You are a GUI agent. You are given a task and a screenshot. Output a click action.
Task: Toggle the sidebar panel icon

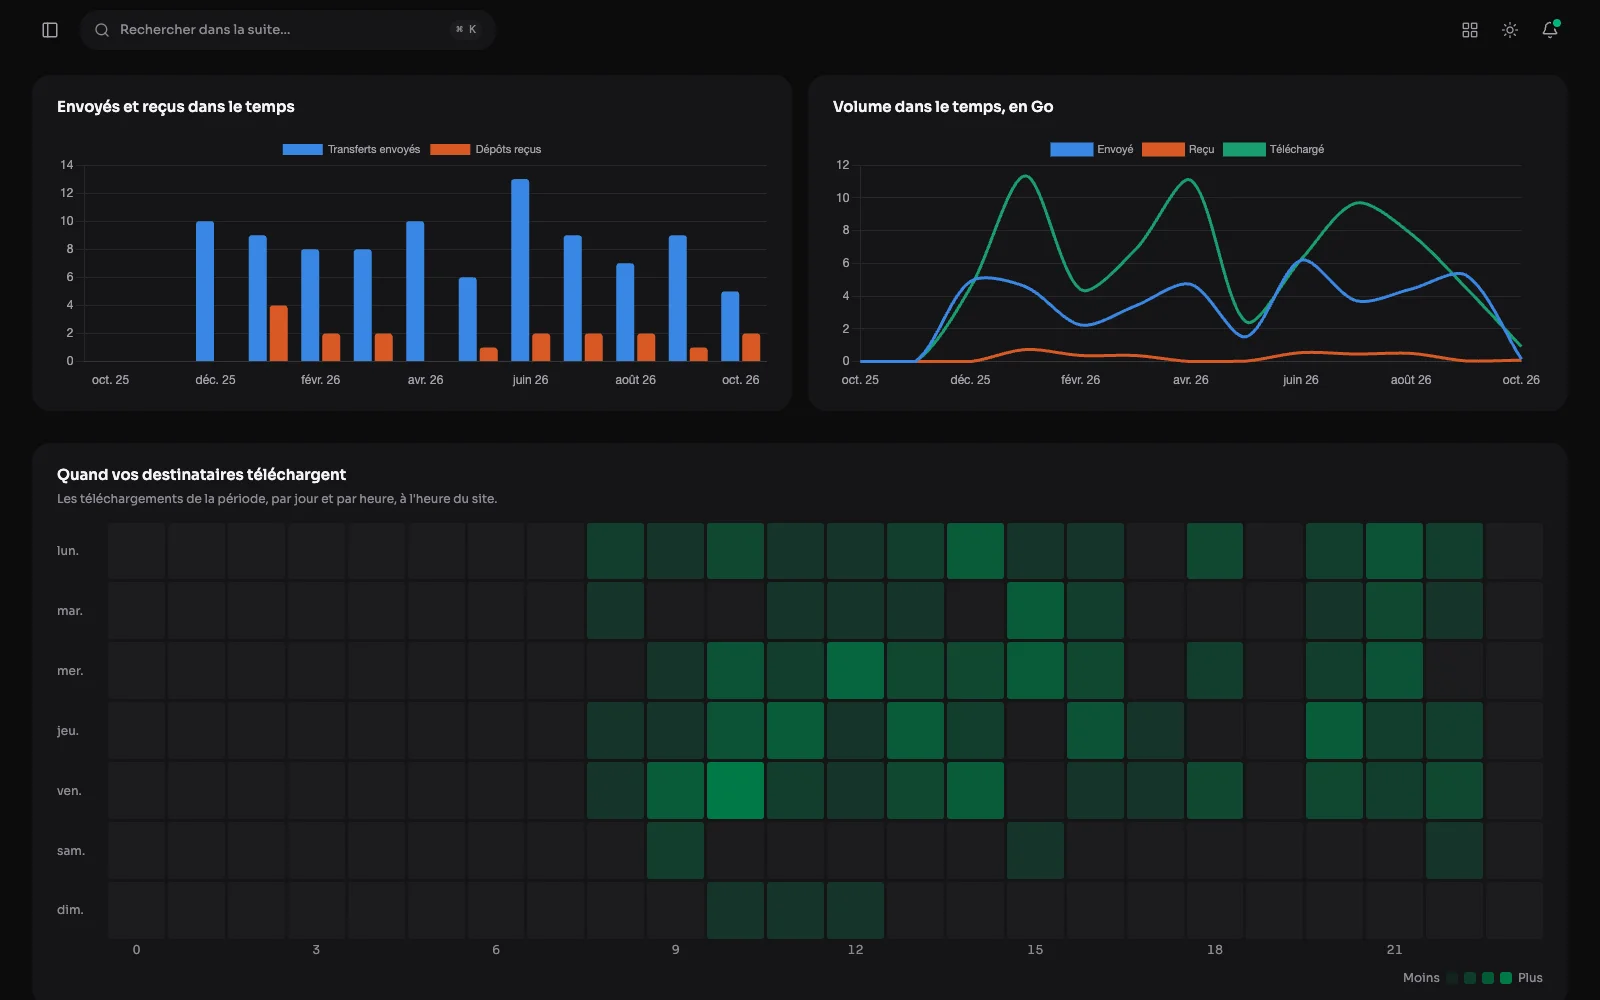50,30
